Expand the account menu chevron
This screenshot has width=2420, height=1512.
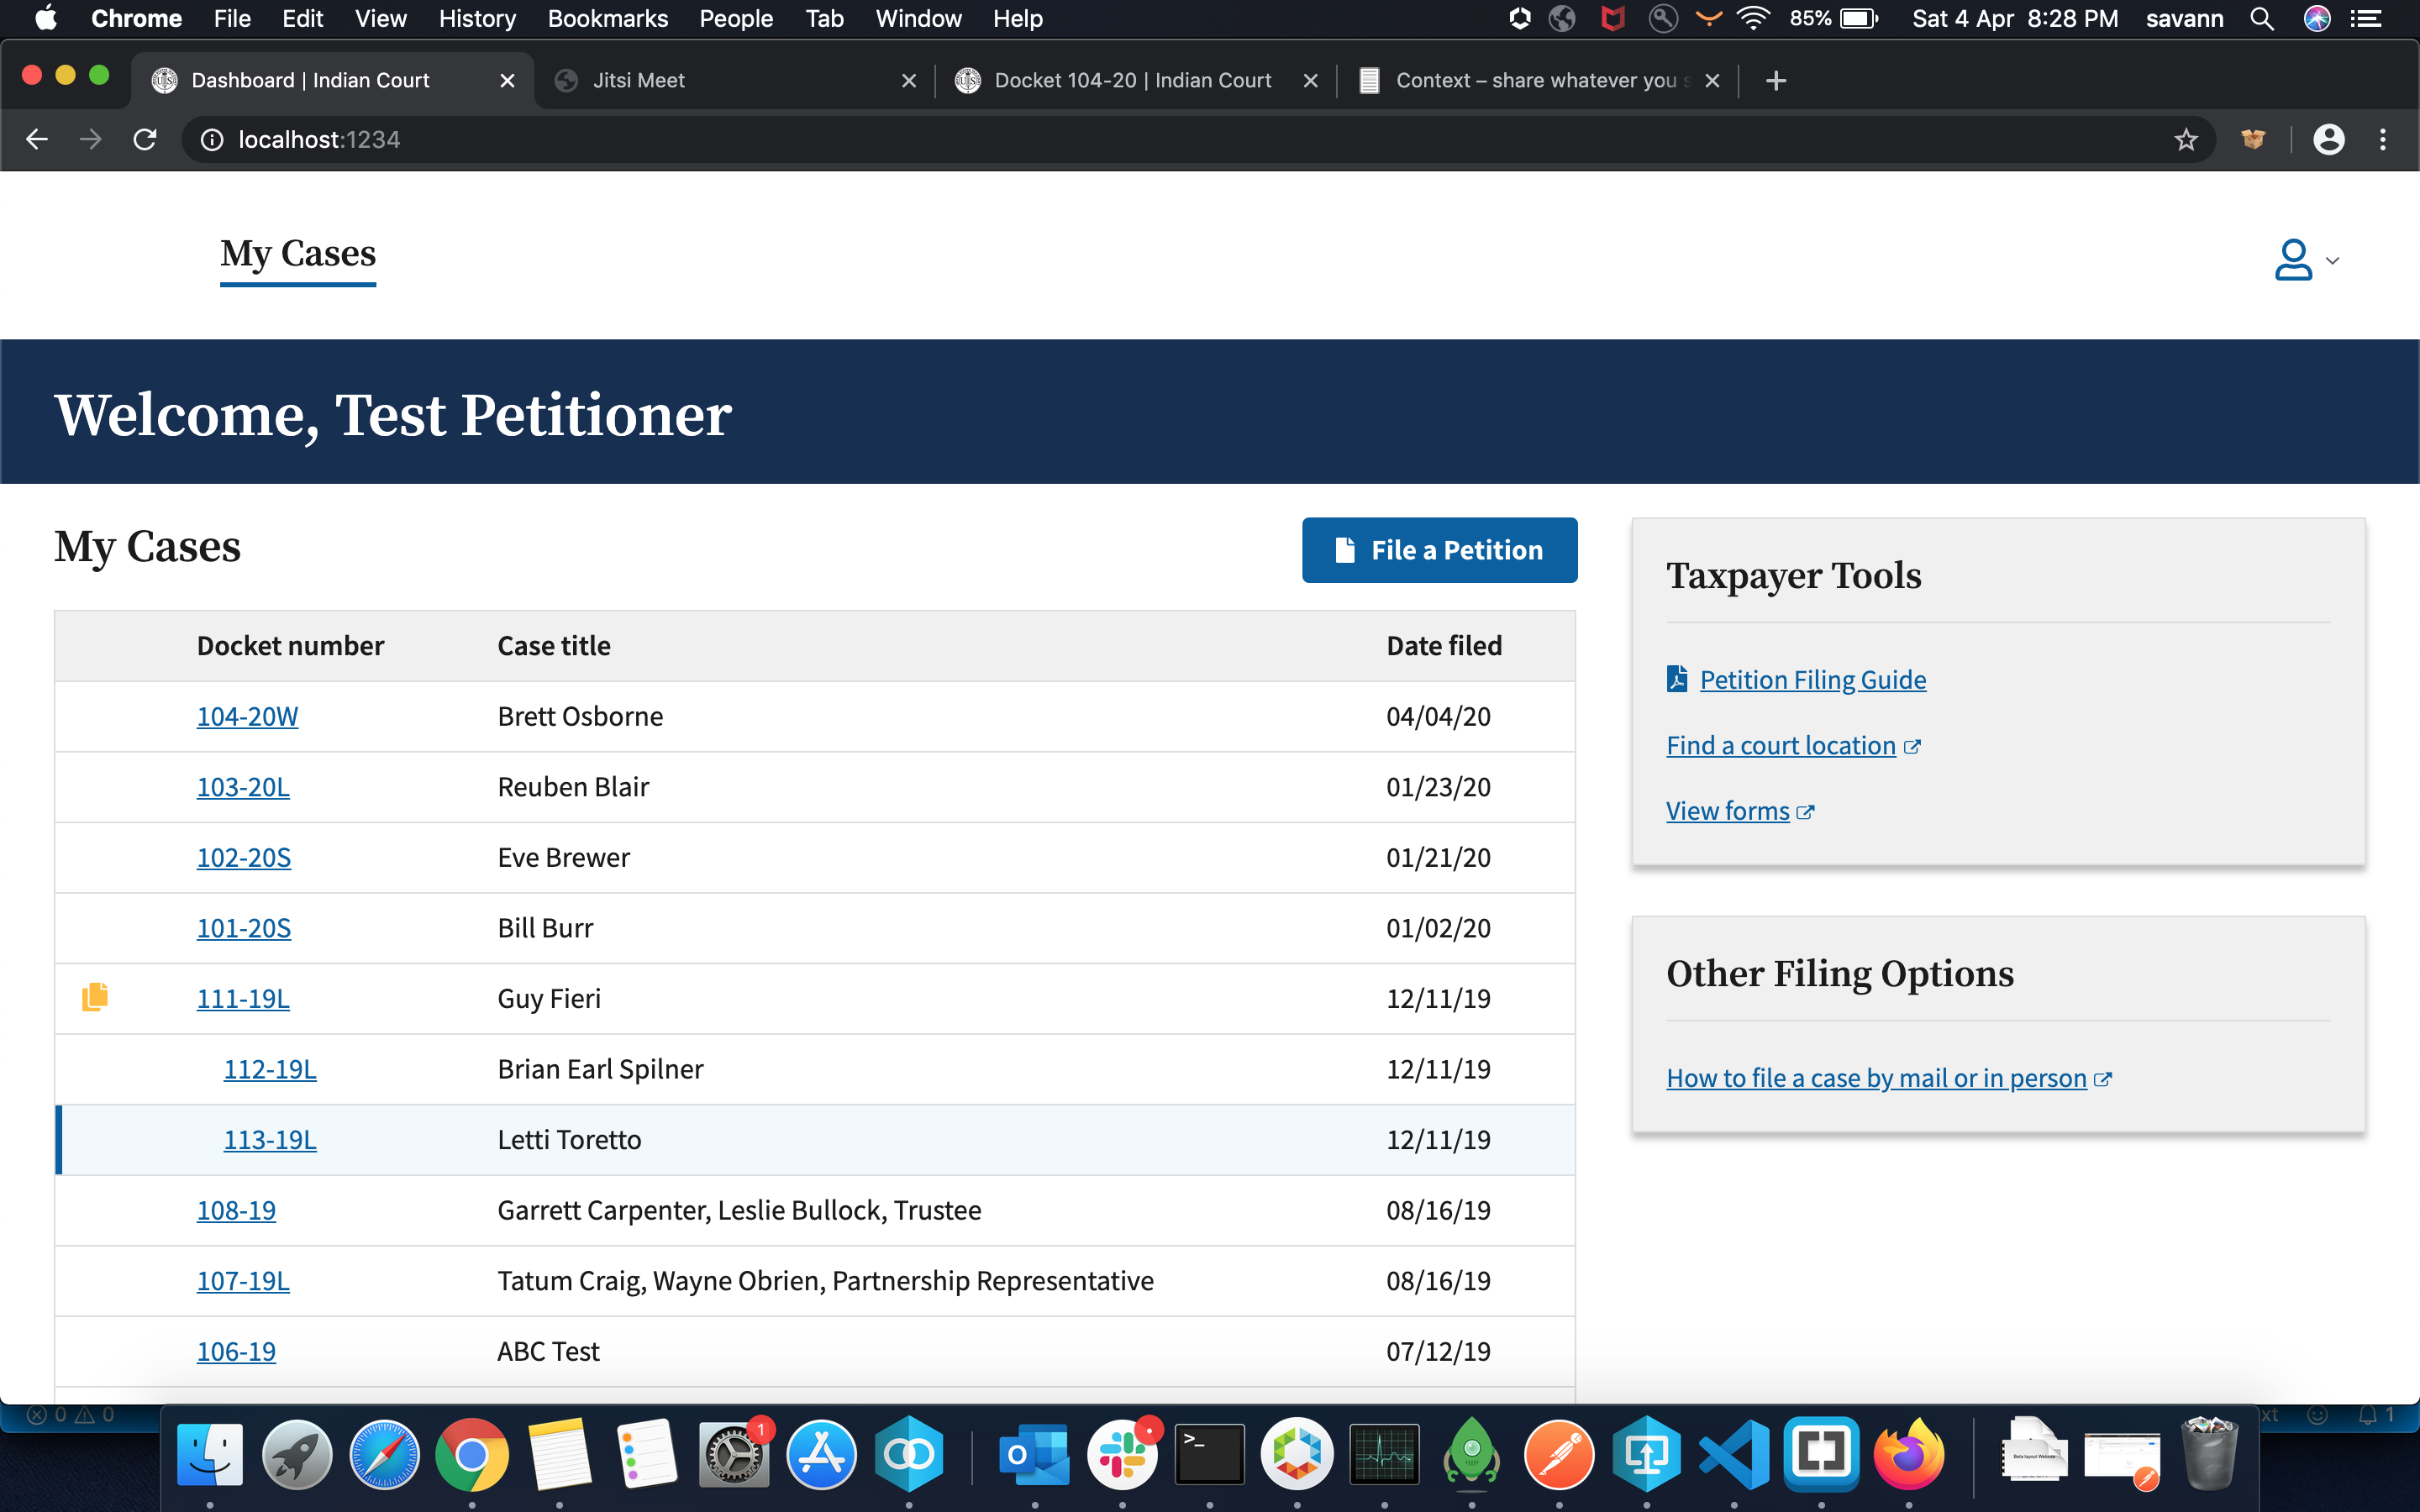pyautogui.click(x=2332, y=261)
